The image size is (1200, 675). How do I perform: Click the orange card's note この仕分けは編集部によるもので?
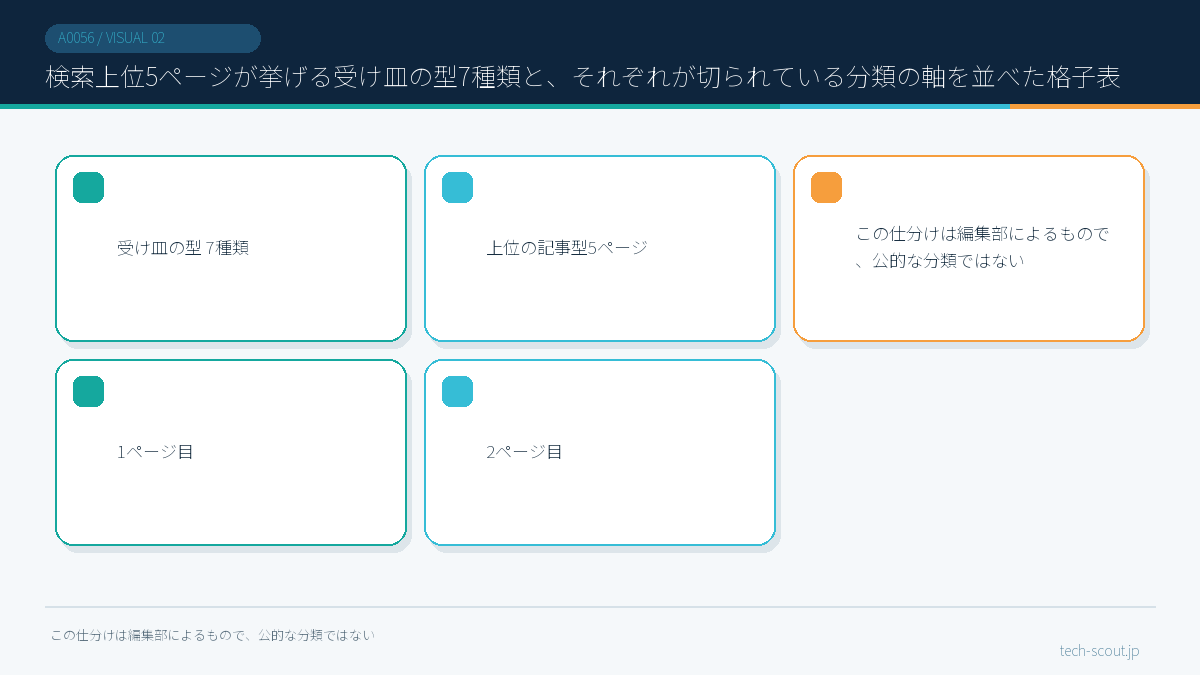983,248
